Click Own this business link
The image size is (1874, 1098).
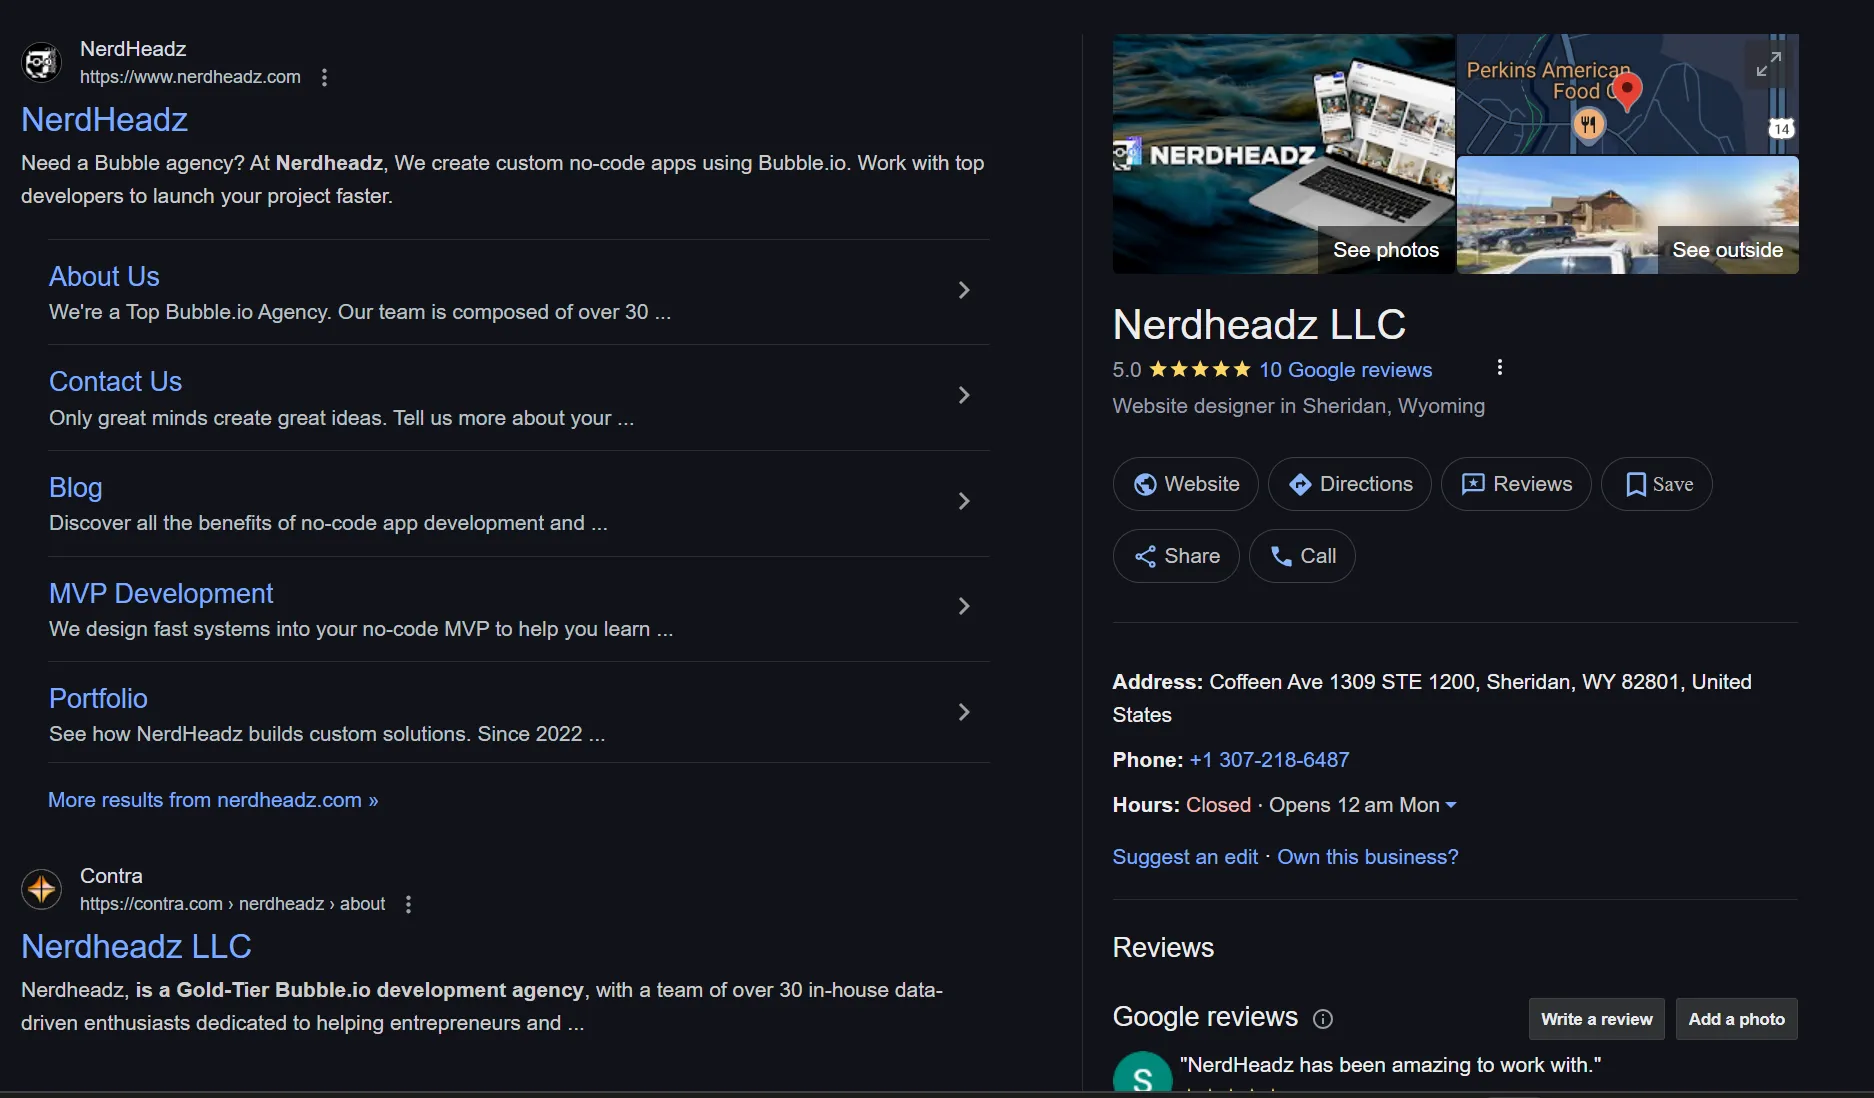pyautogui.click(x=1367, y=857)
